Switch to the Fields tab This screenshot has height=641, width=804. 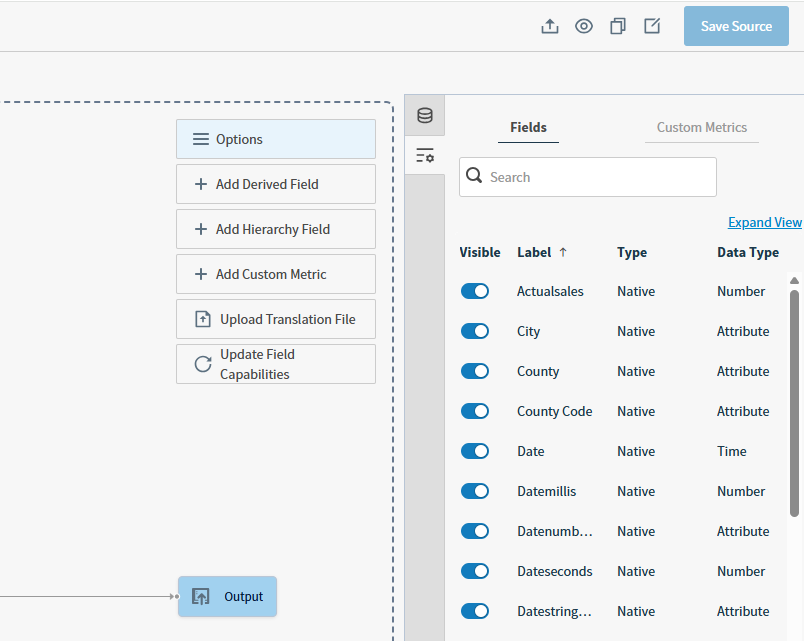click(x=528, y=127)
